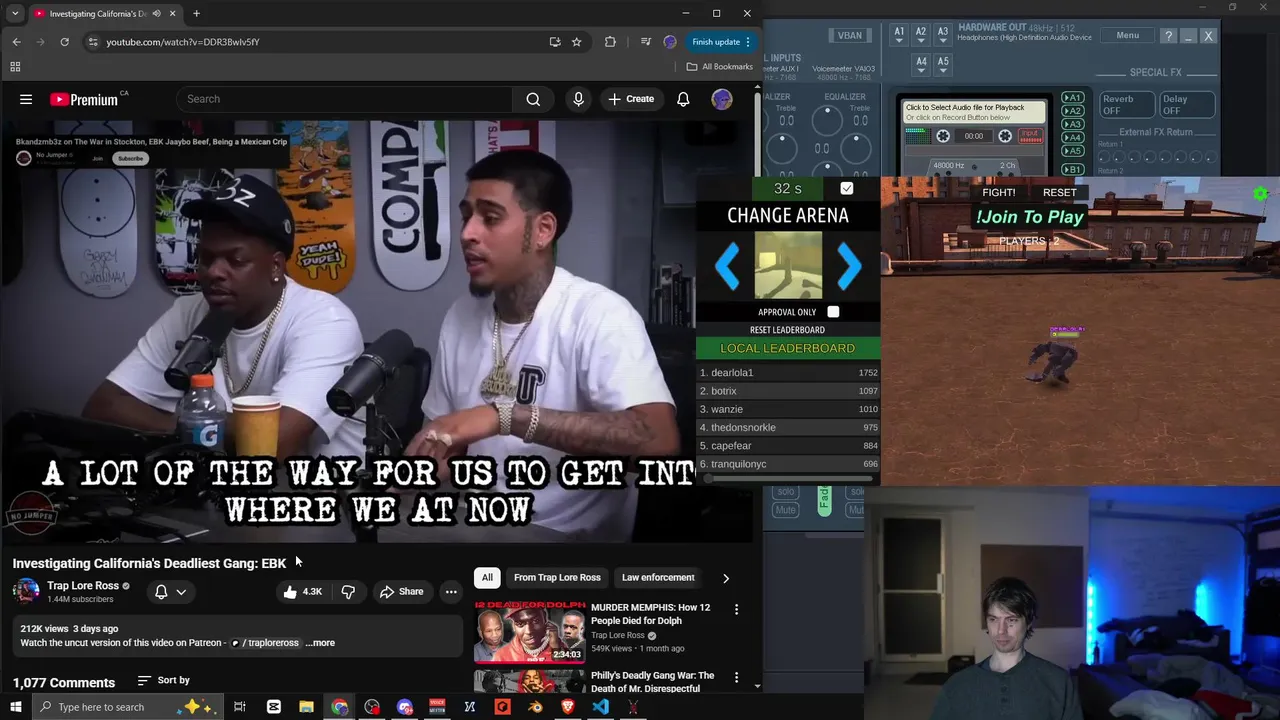Go back in Chrome browser
Screen dimensions: 1280x720
point(16,42)
